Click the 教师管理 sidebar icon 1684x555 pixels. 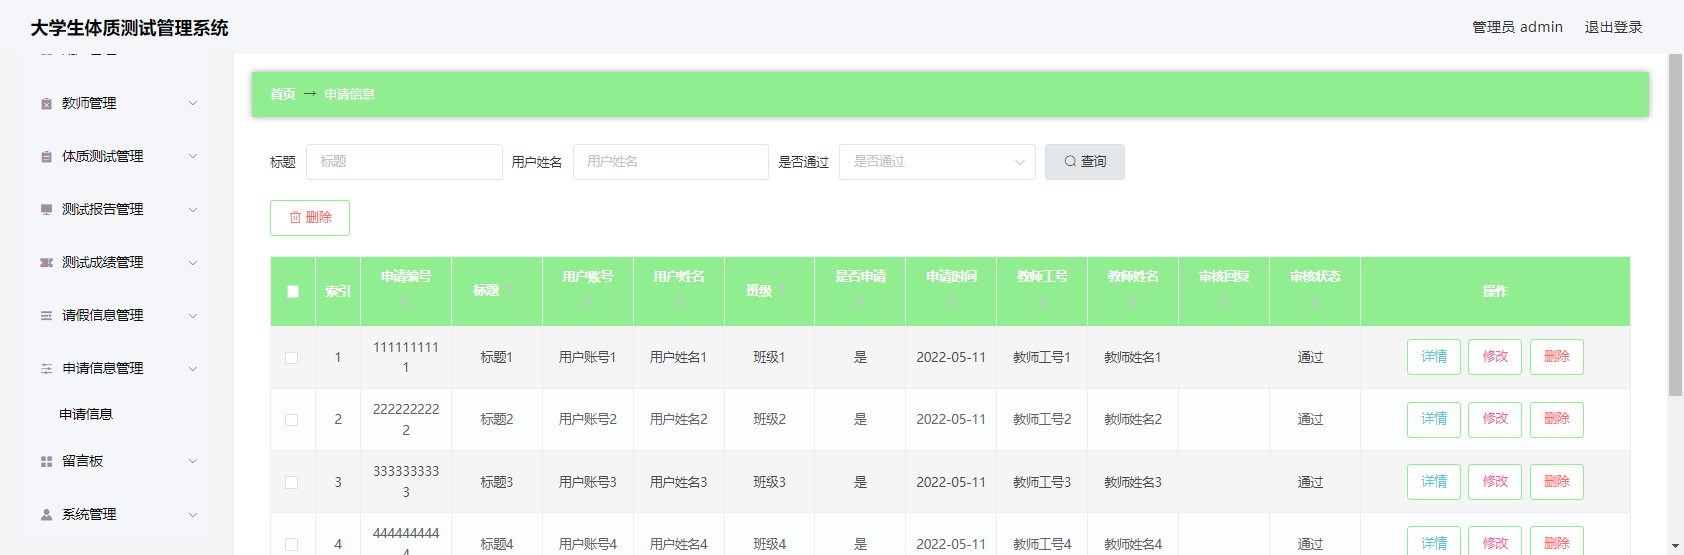(46, 103)
